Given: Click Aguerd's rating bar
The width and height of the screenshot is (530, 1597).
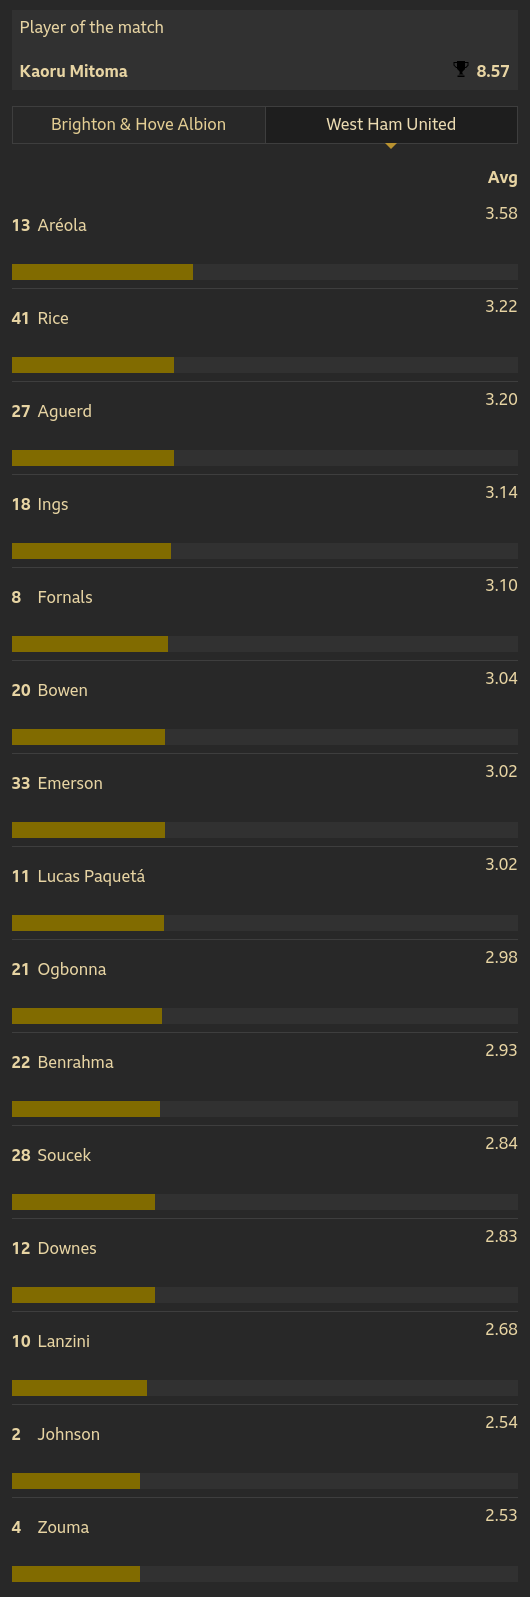Looking at the screenshot, I should click(x=265, y=458).
